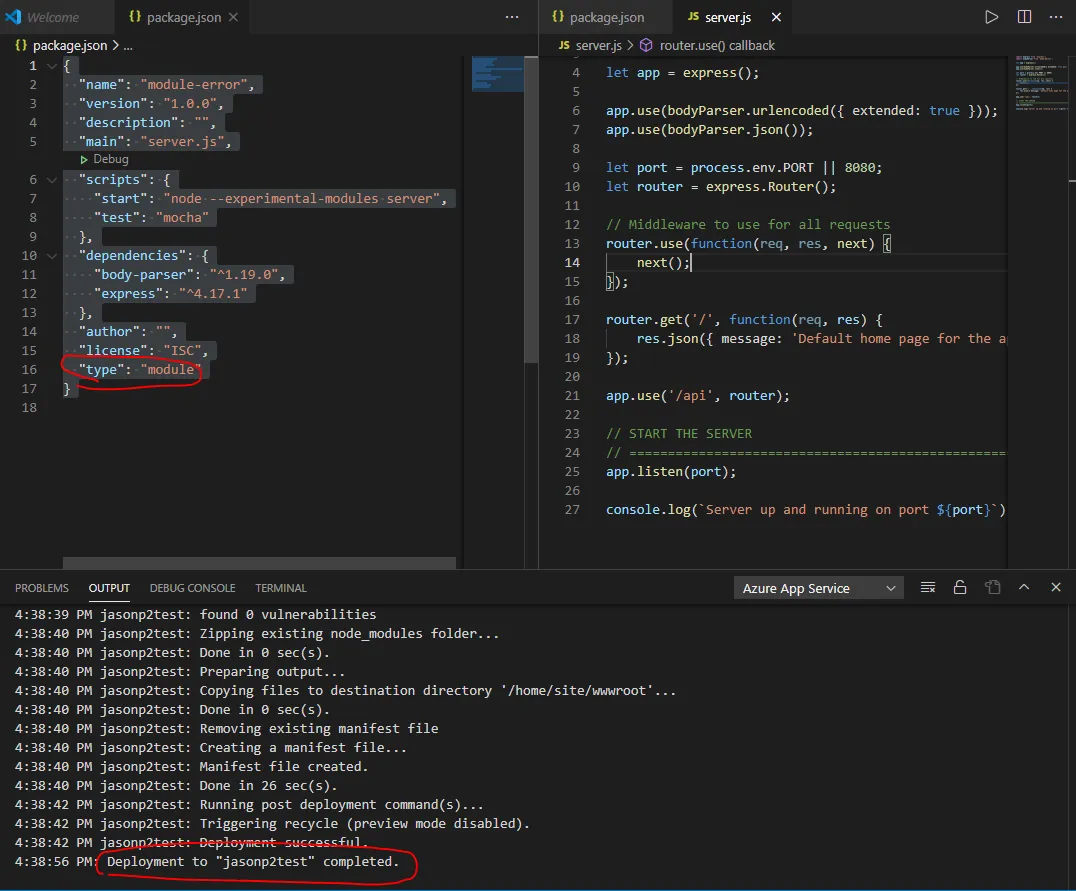Maximize panel with up chevron

coord(1024,587)
